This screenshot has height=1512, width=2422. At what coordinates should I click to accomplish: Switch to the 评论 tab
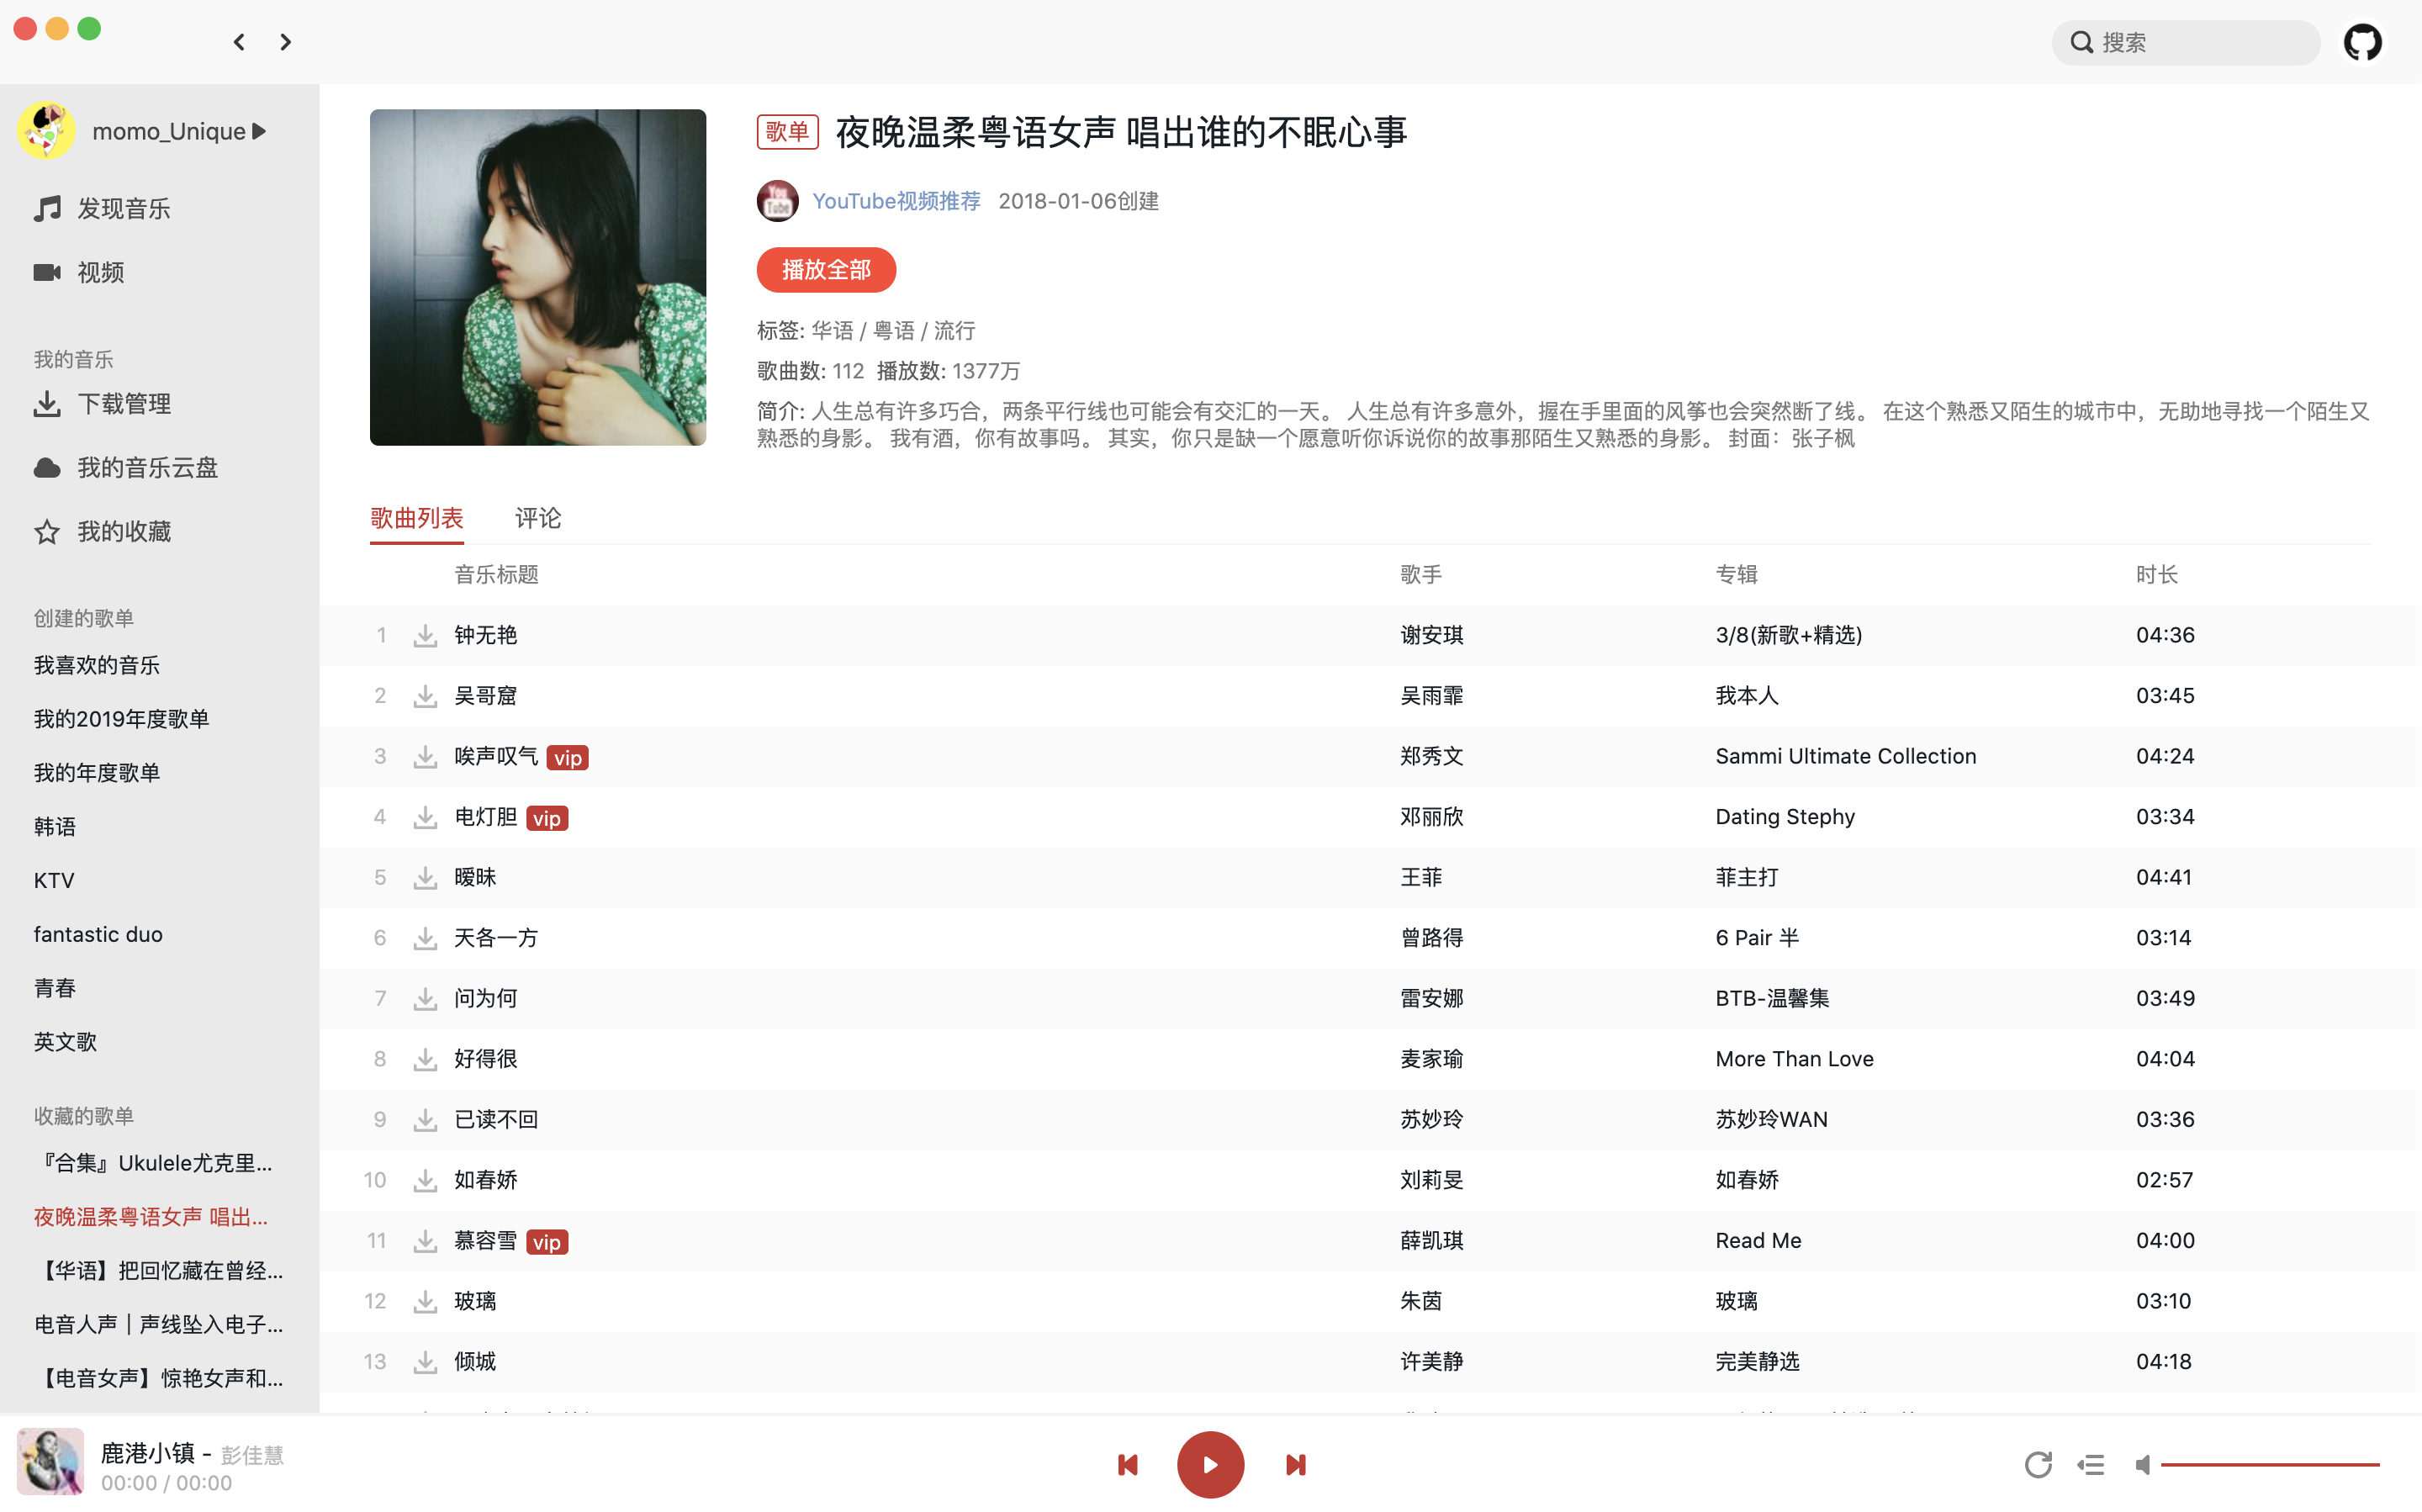tap(537, 518)
